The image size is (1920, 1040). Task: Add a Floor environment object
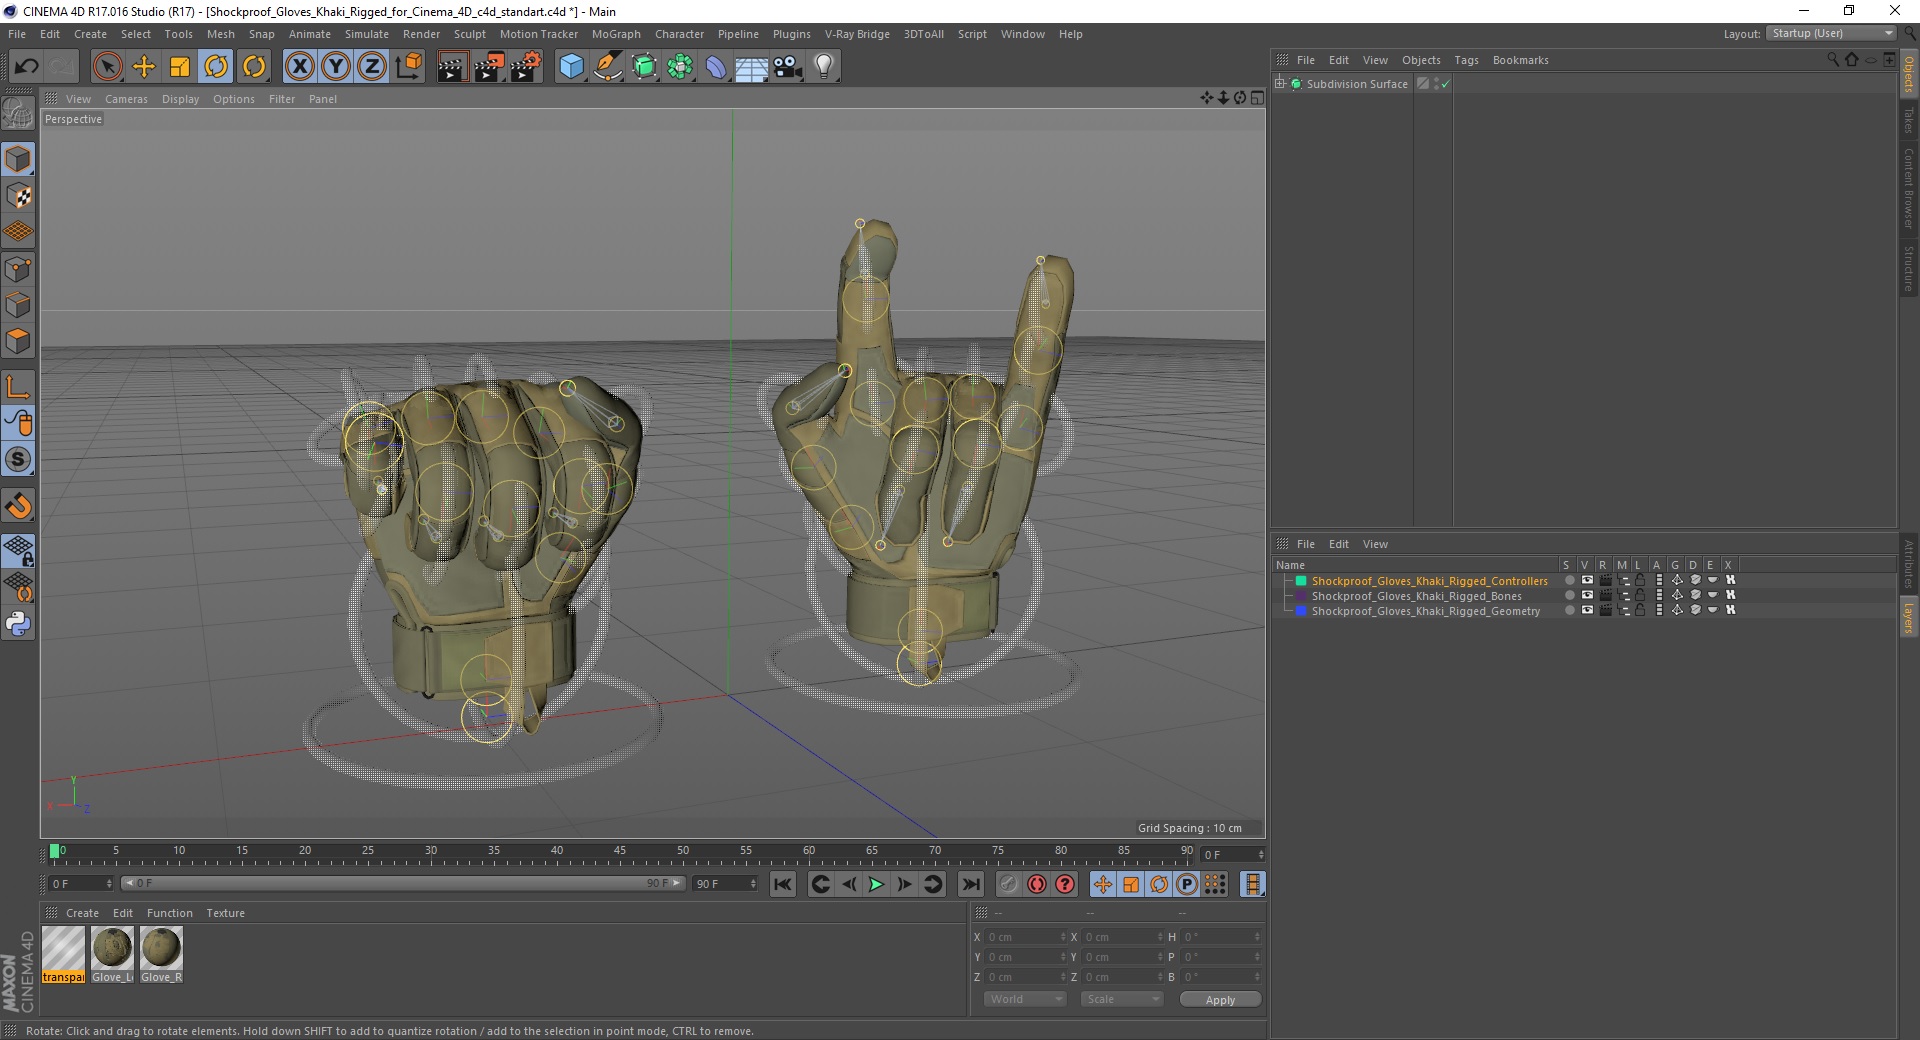752,67
